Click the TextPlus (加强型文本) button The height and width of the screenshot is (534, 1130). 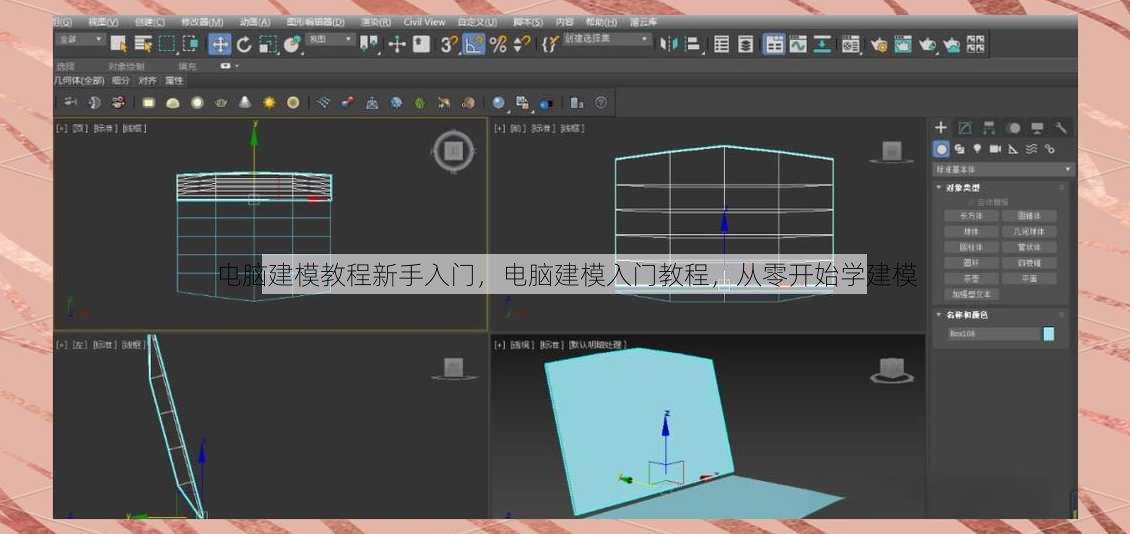[971, 294]
